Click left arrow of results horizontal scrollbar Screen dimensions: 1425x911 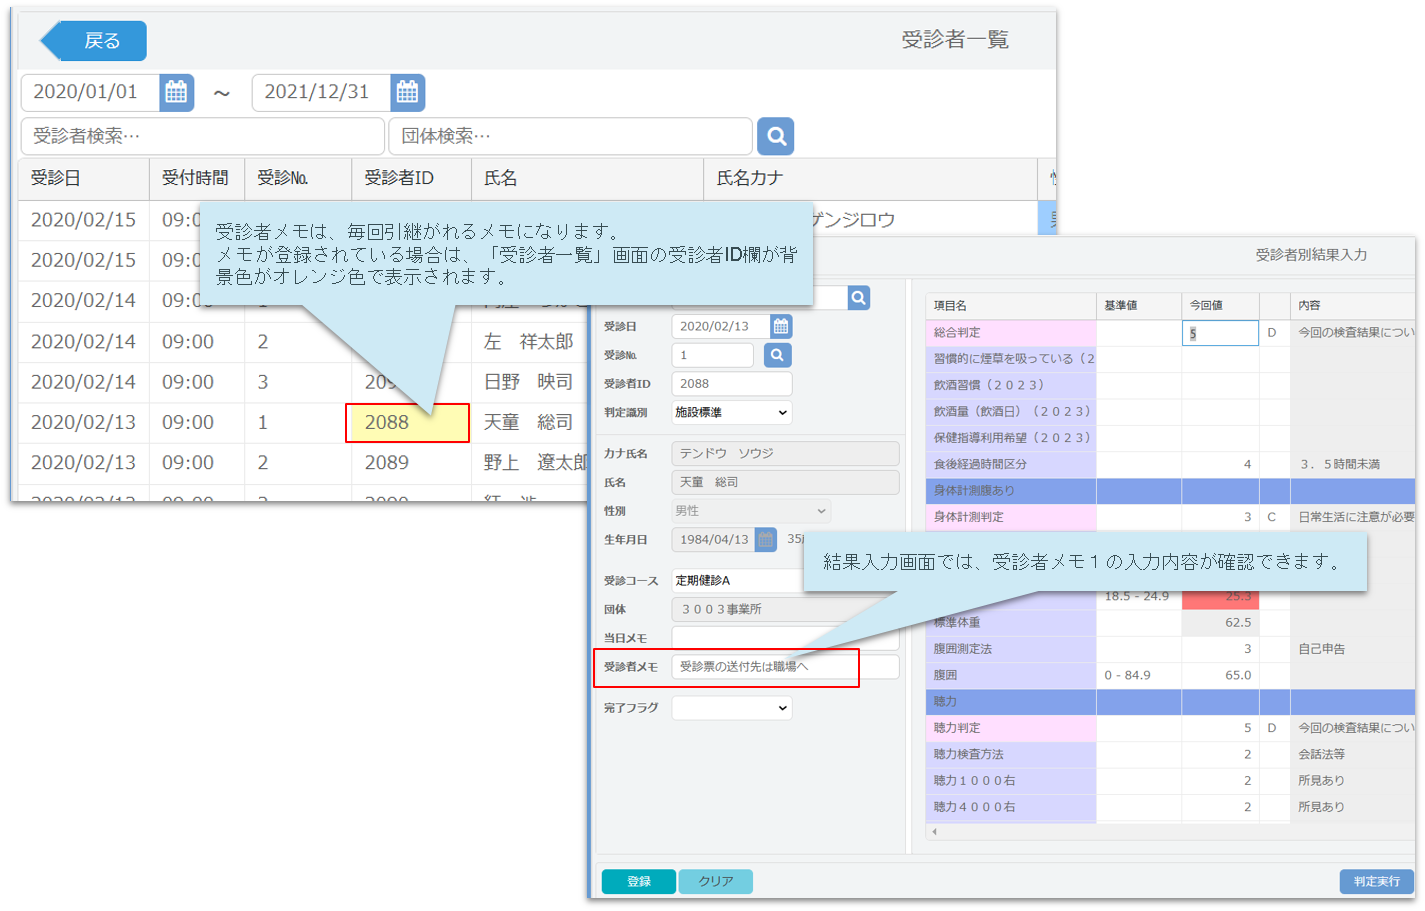tap(934, 831)
